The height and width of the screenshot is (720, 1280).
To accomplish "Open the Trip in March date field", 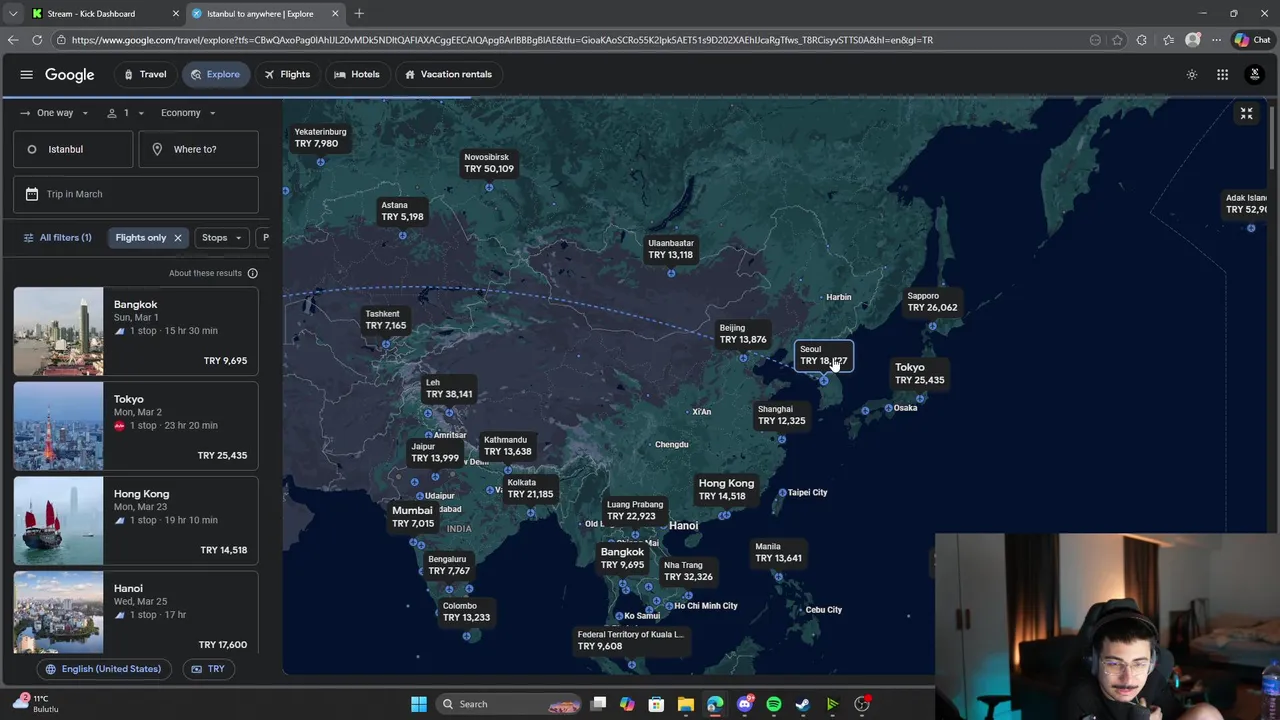I will coord(136,194).
